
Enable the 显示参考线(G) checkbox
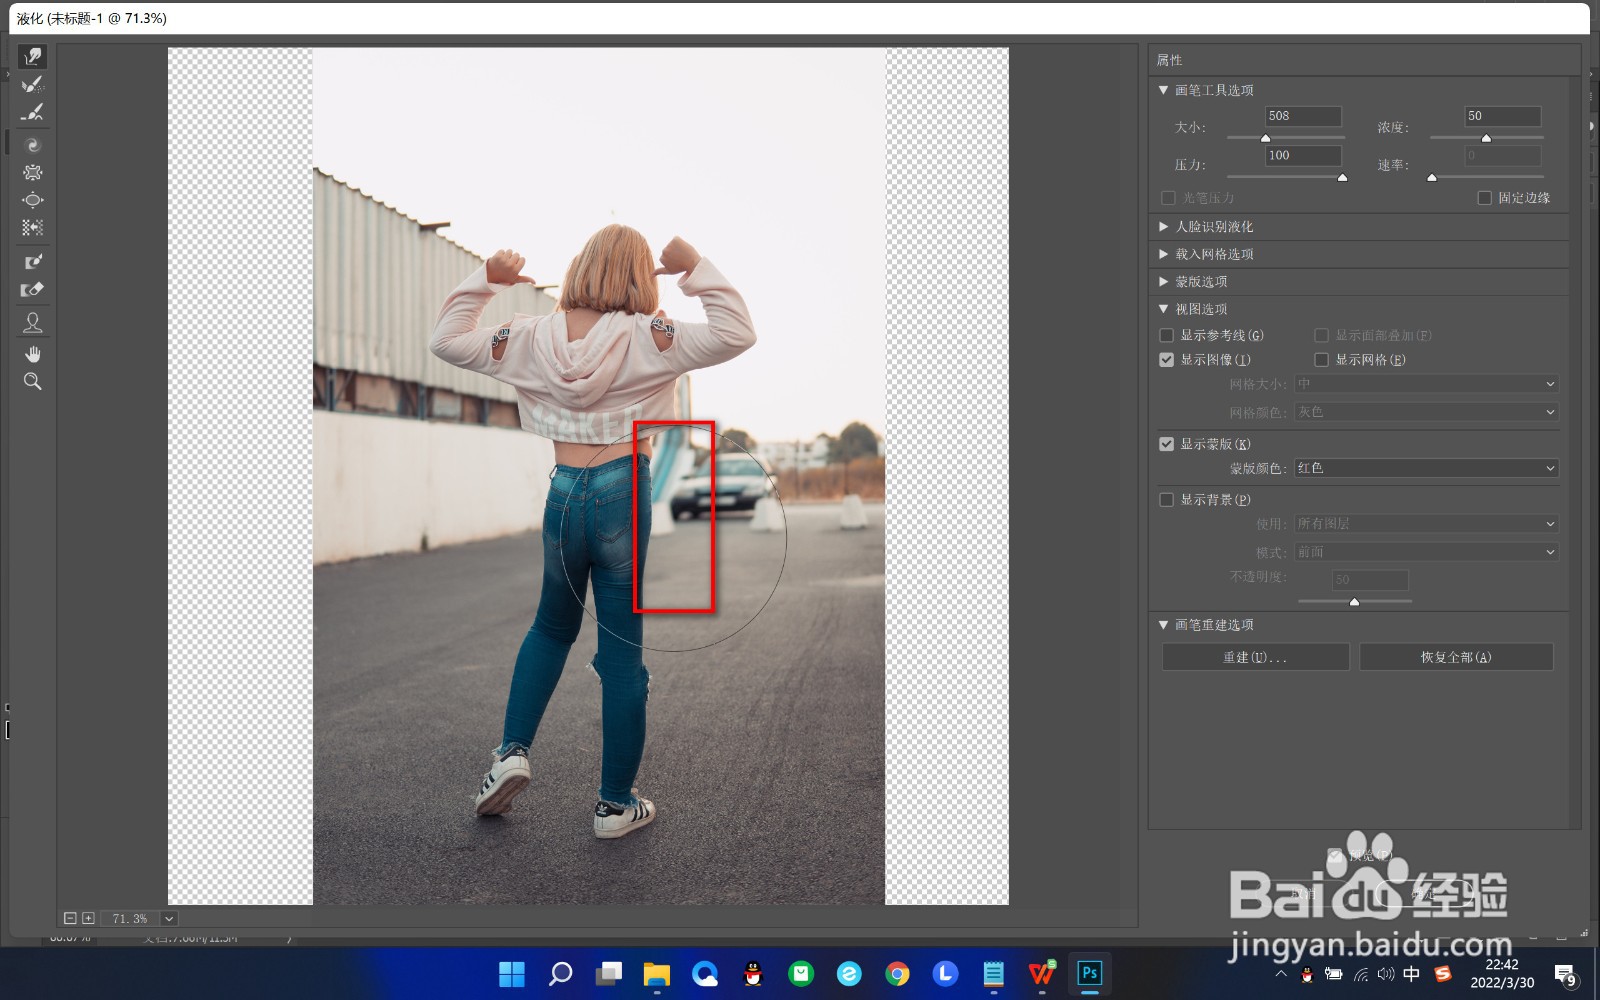[1166, 335]
